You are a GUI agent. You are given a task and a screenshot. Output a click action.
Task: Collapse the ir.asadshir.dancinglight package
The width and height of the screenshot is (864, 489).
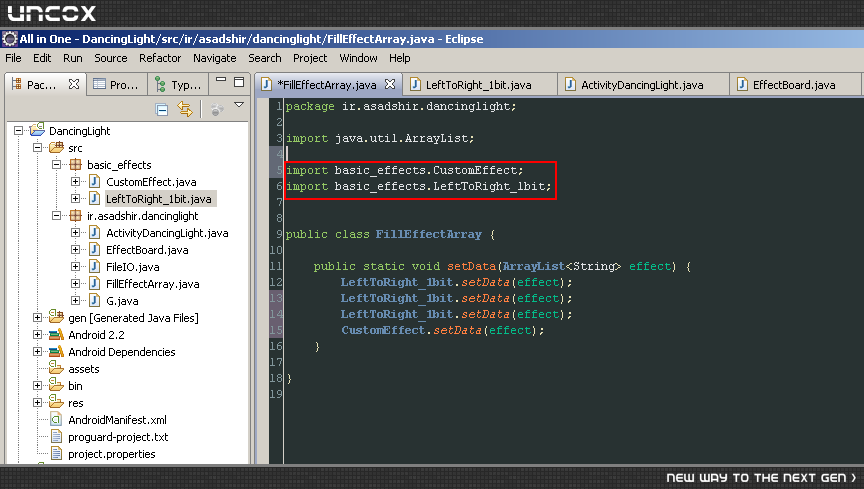click(56, 216)
